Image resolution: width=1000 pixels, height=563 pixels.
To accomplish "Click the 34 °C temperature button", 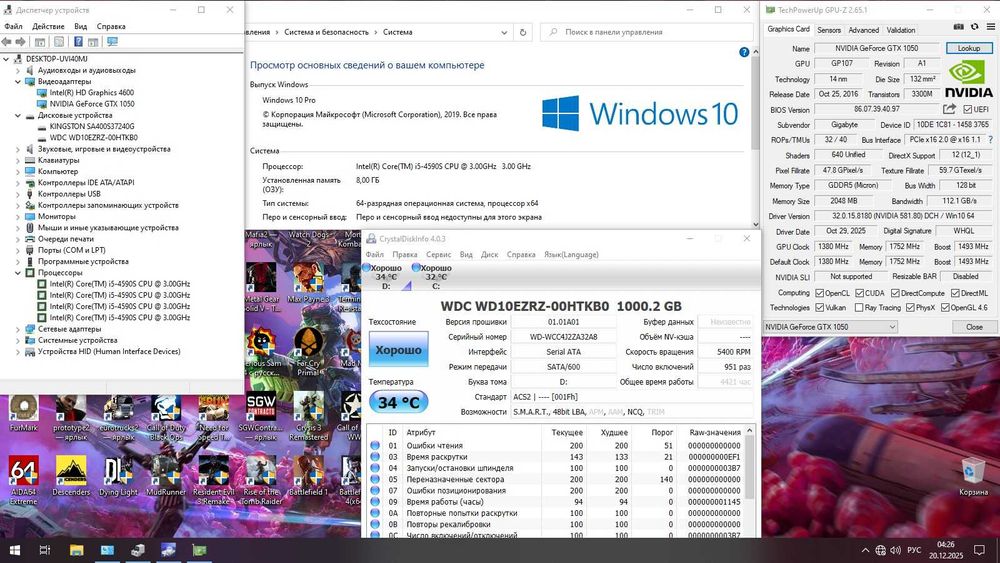I will (399, 402).
